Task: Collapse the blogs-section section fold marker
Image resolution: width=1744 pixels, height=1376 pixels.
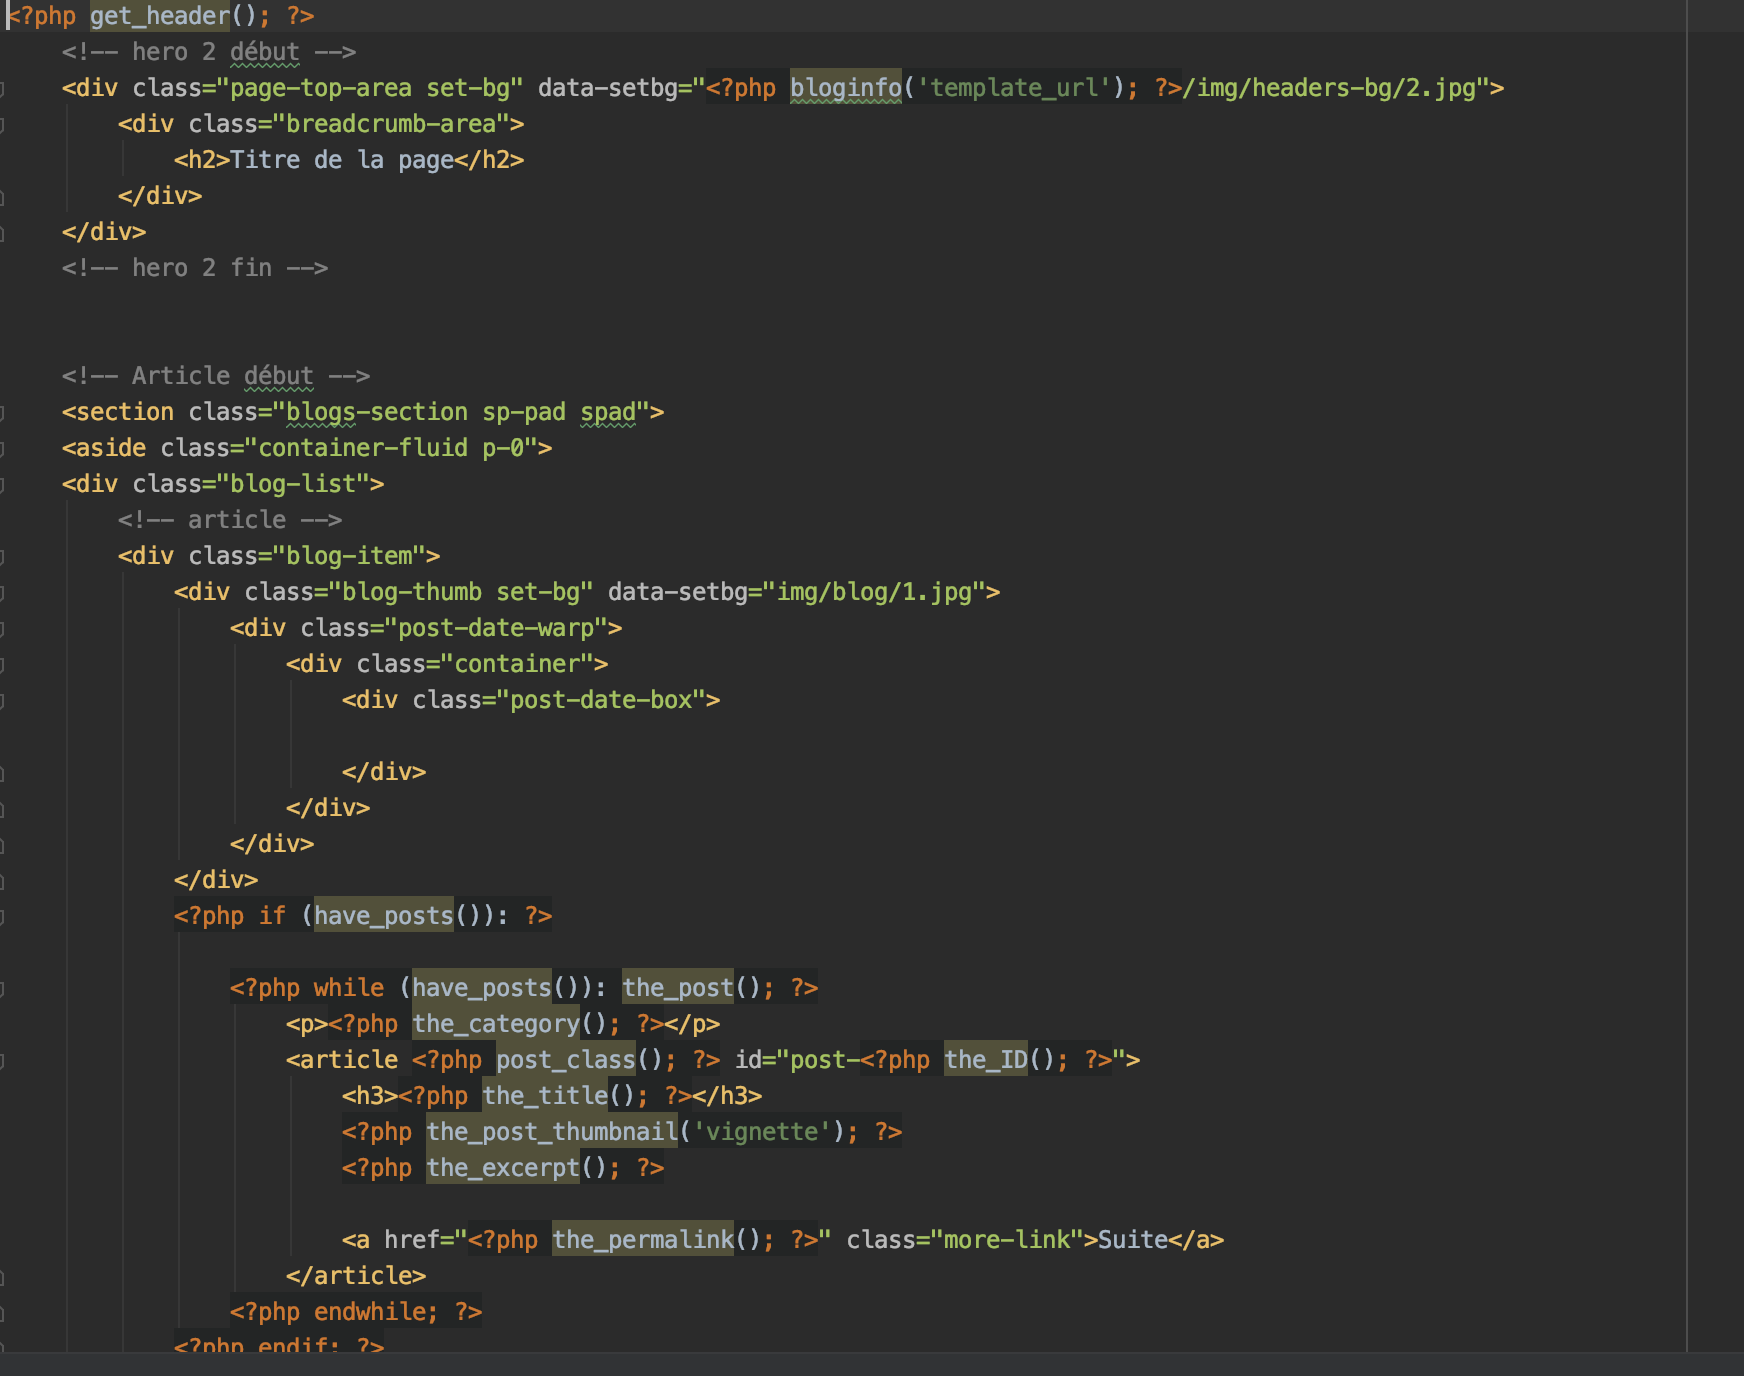Action: point(2,413)
